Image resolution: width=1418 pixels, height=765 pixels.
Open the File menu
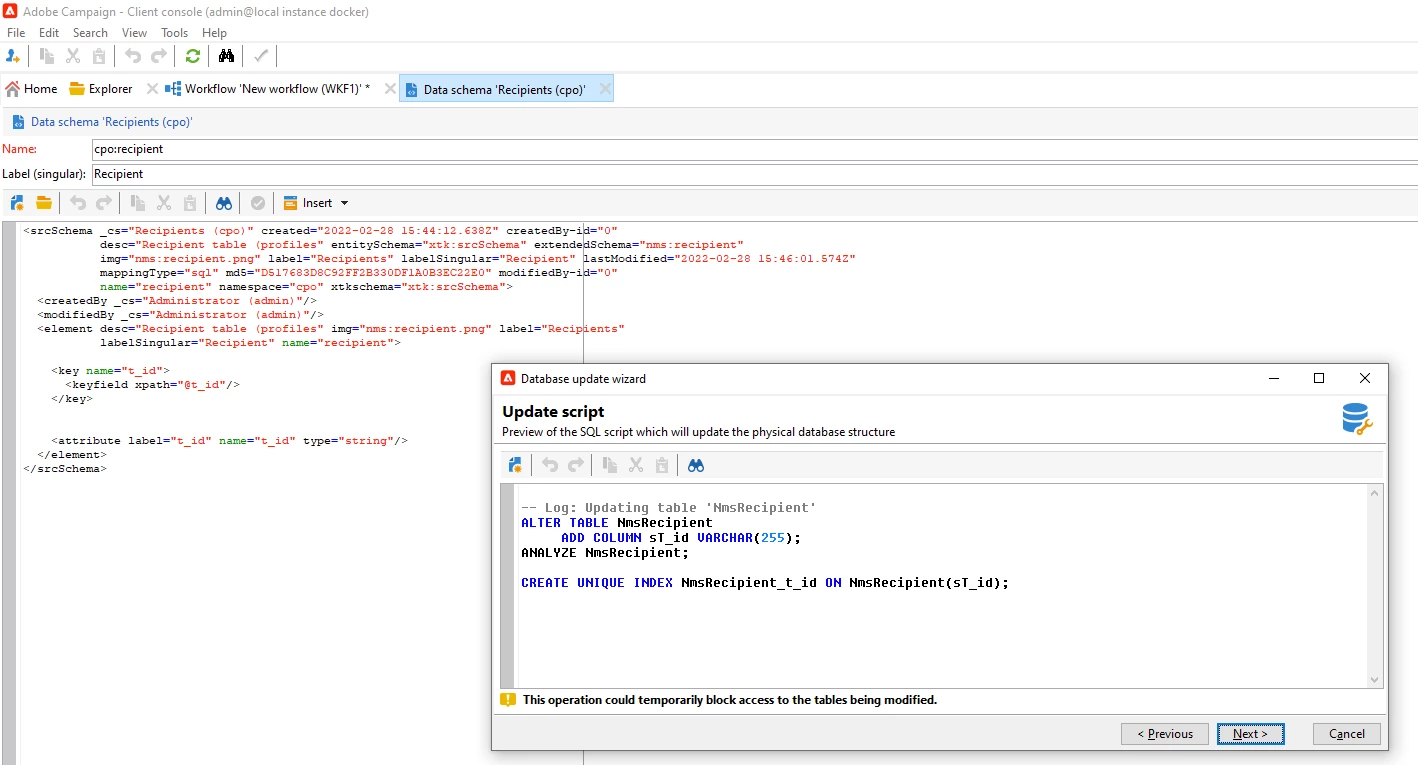[x=16, y=33]
